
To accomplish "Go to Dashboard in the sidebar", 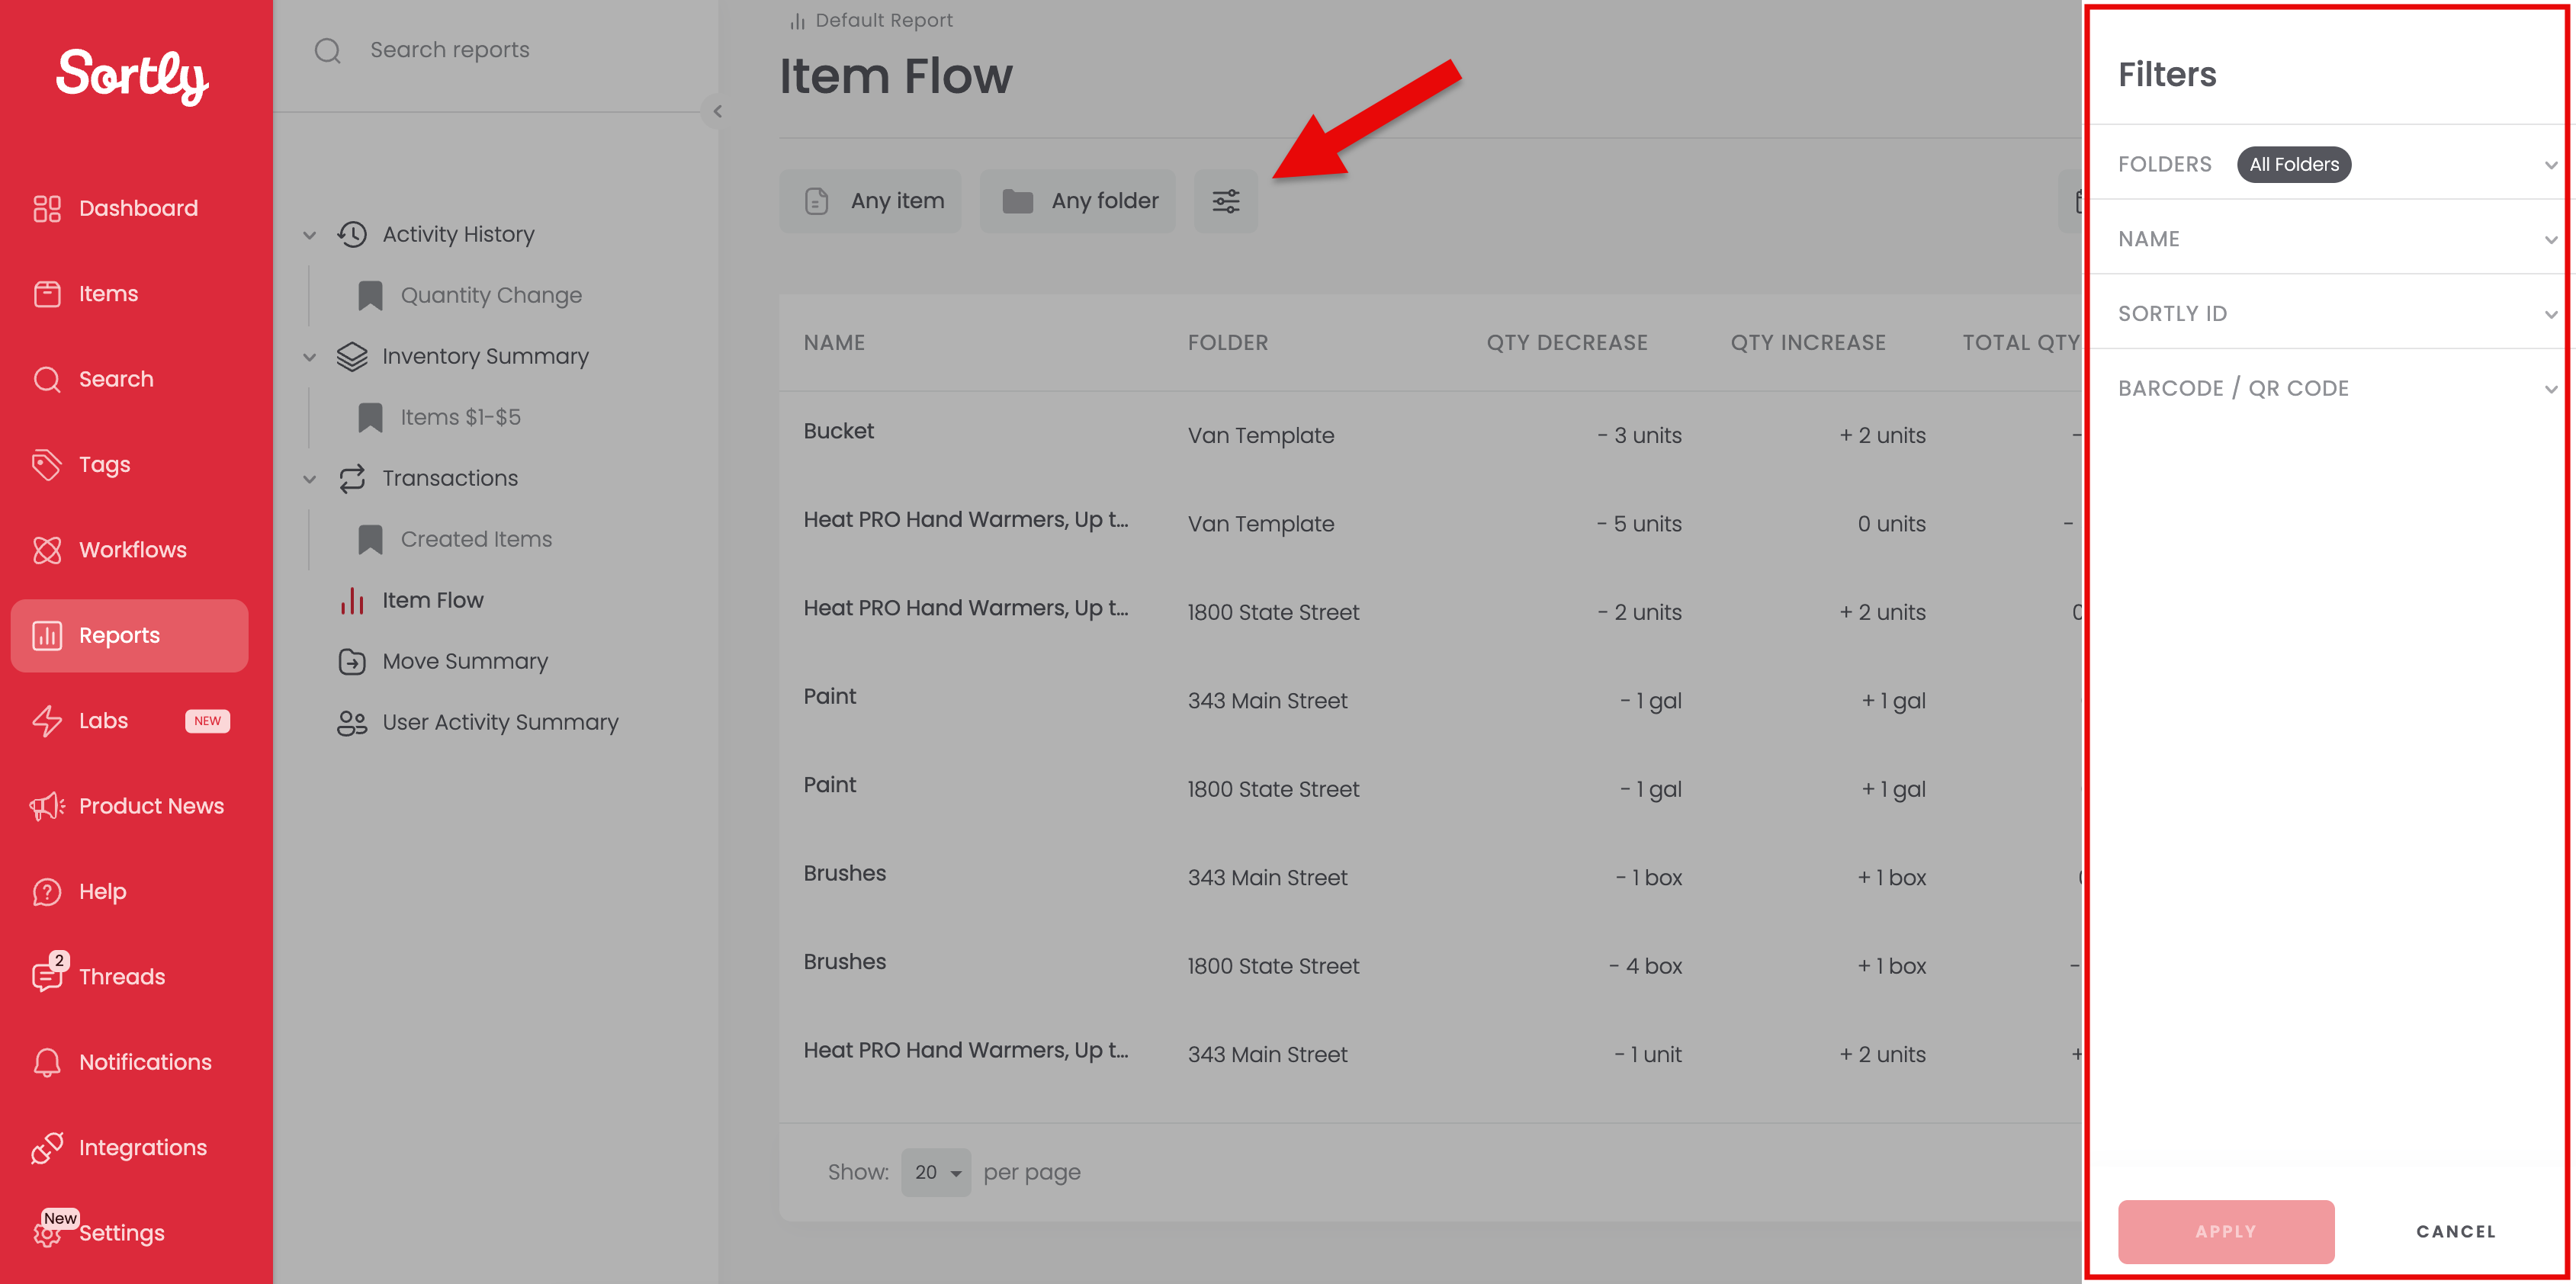I will click(130, 208).
